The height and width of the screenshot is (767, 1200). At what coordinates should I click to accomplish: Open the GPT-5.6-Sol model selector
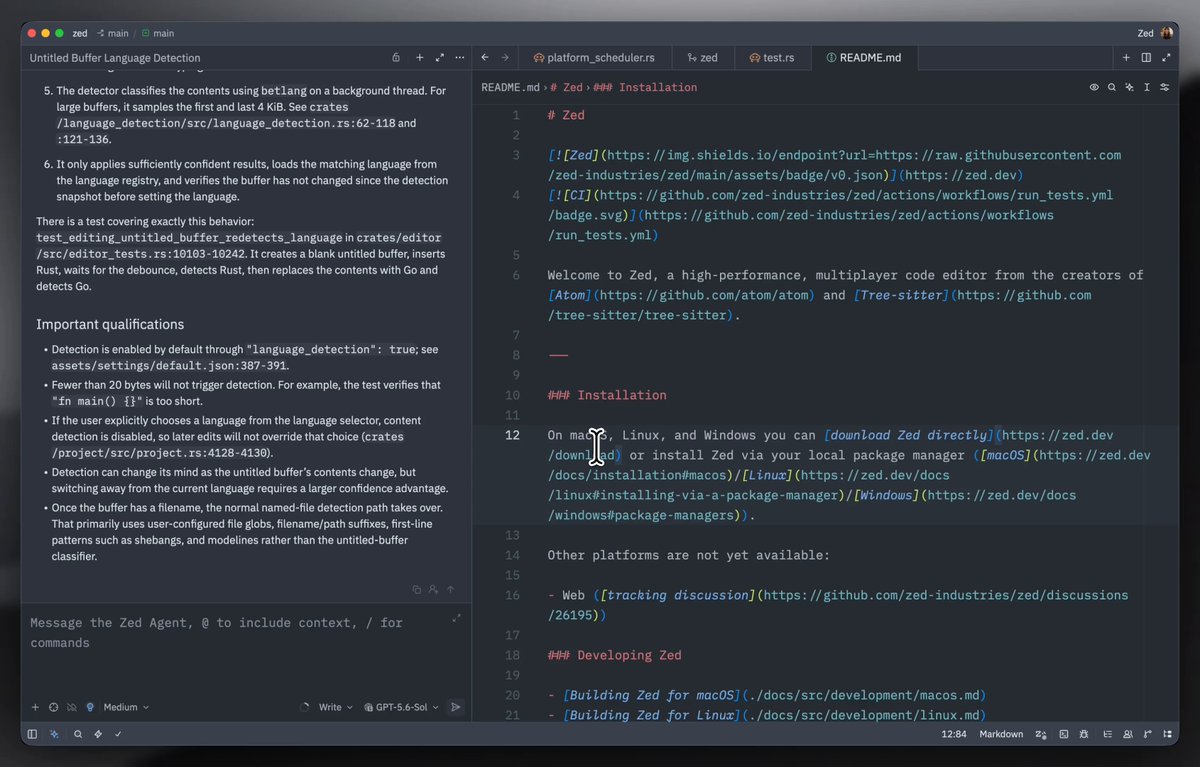click(x=401, y=707)
